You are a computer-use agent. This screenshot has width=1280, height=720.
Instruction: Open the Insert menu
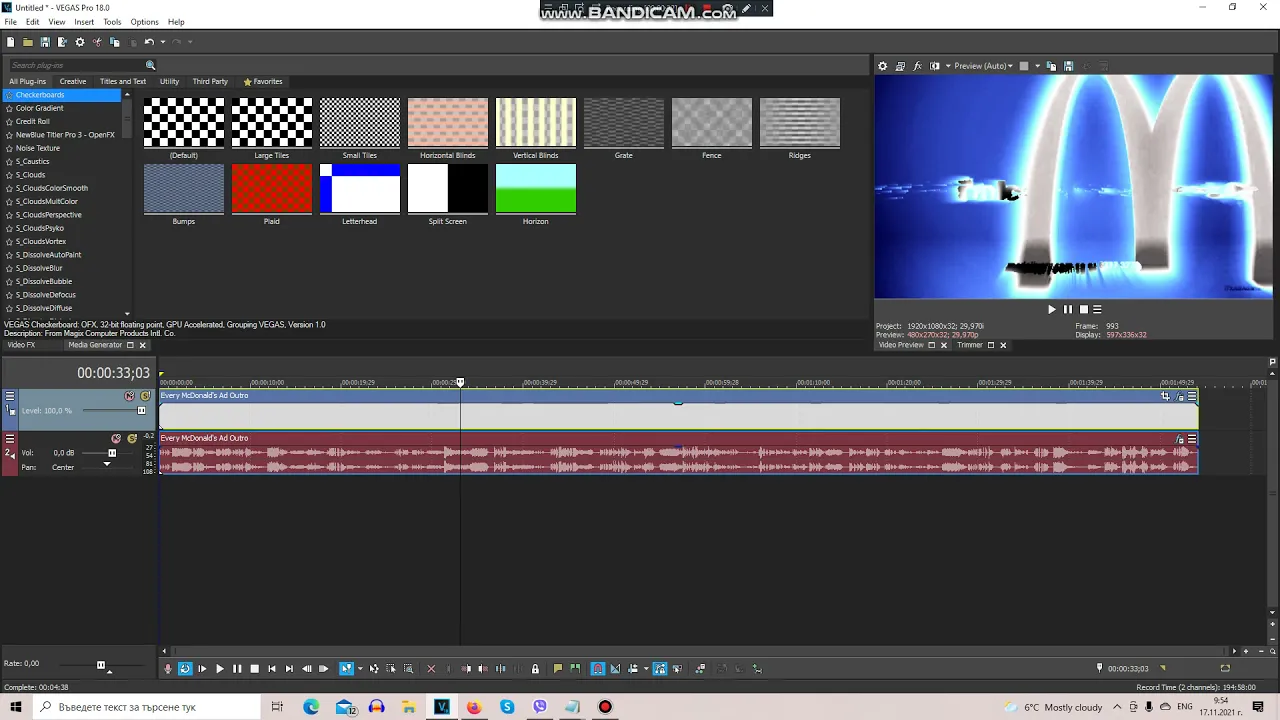84,22
